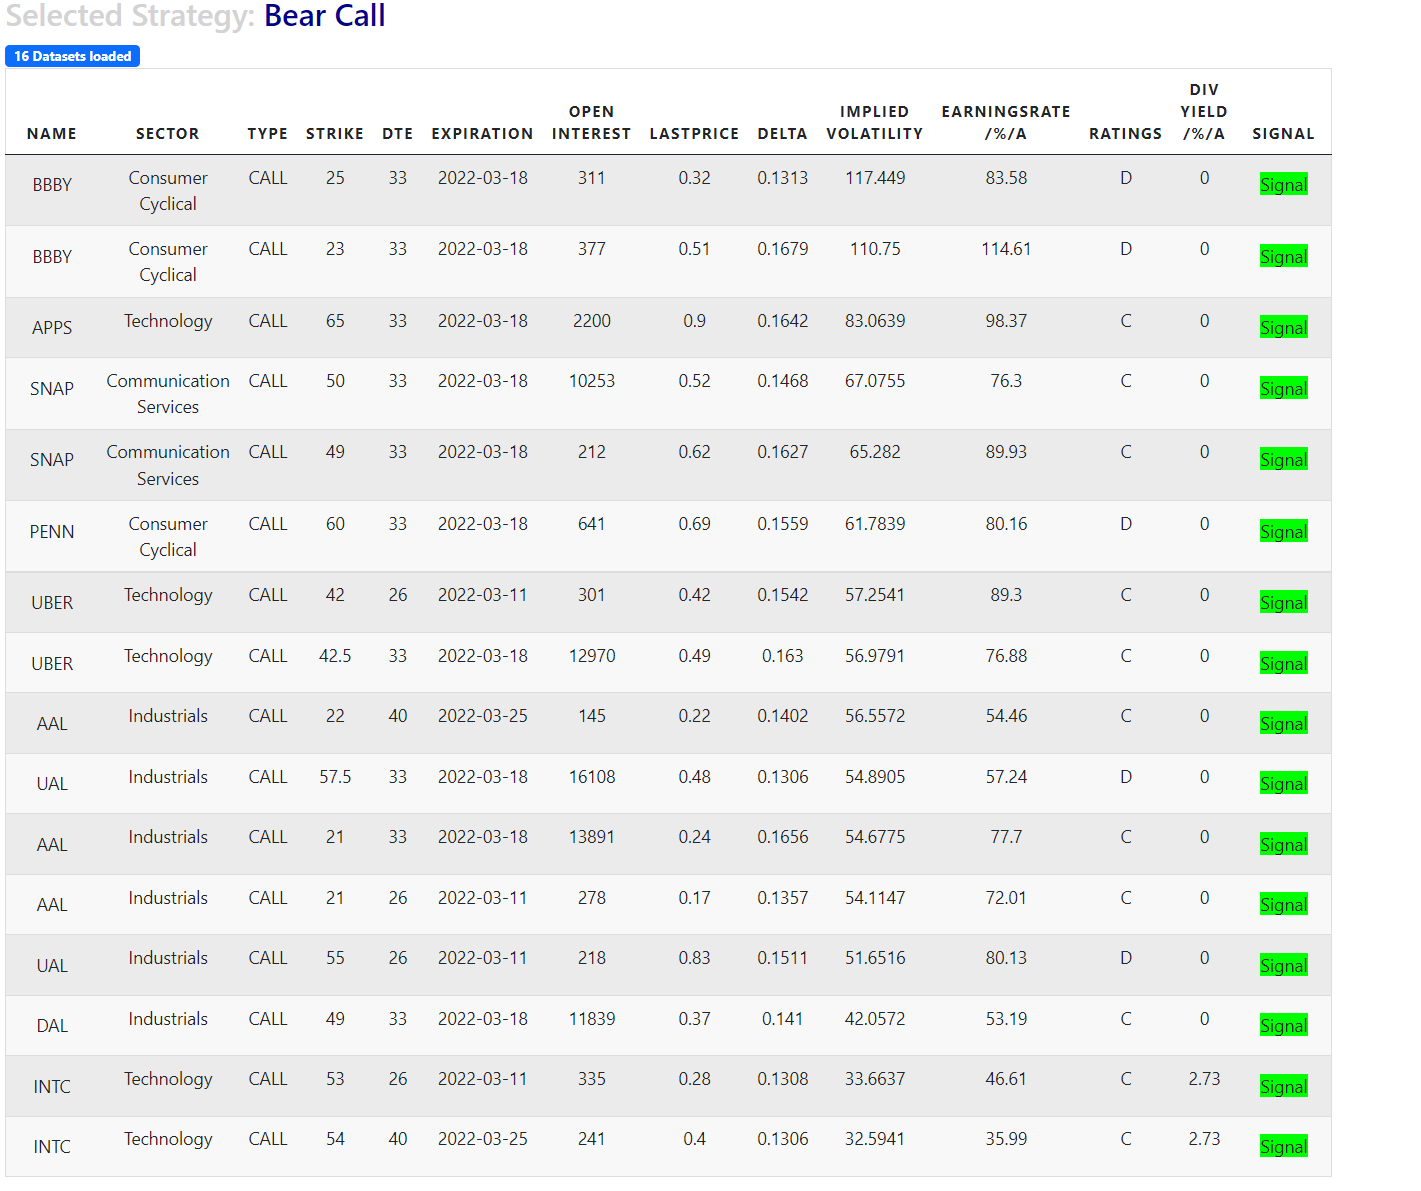The height and width of the screenshot is (1191, 1421).
Task: Click Signal for UAL strike 57.5 row
Action: (x=1283, y=784)
